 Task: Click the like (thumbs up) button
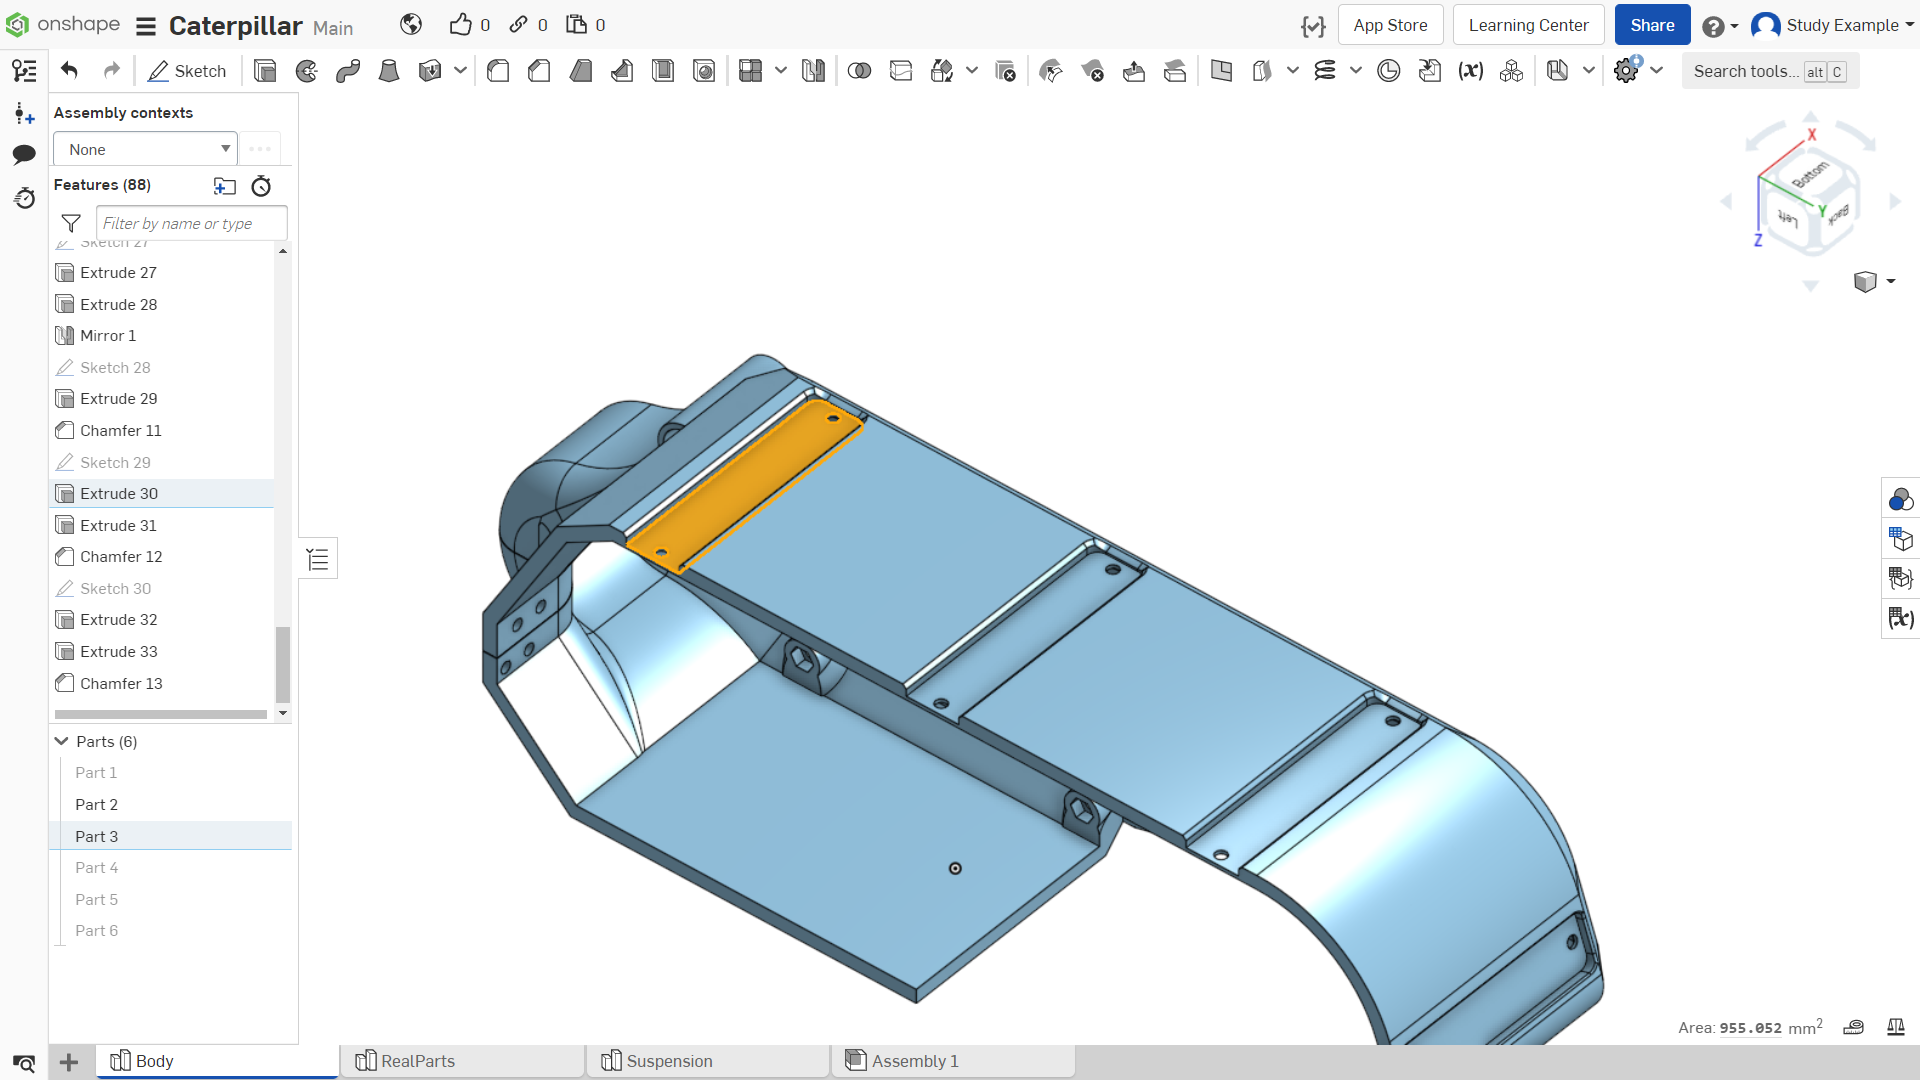(460, 25)
